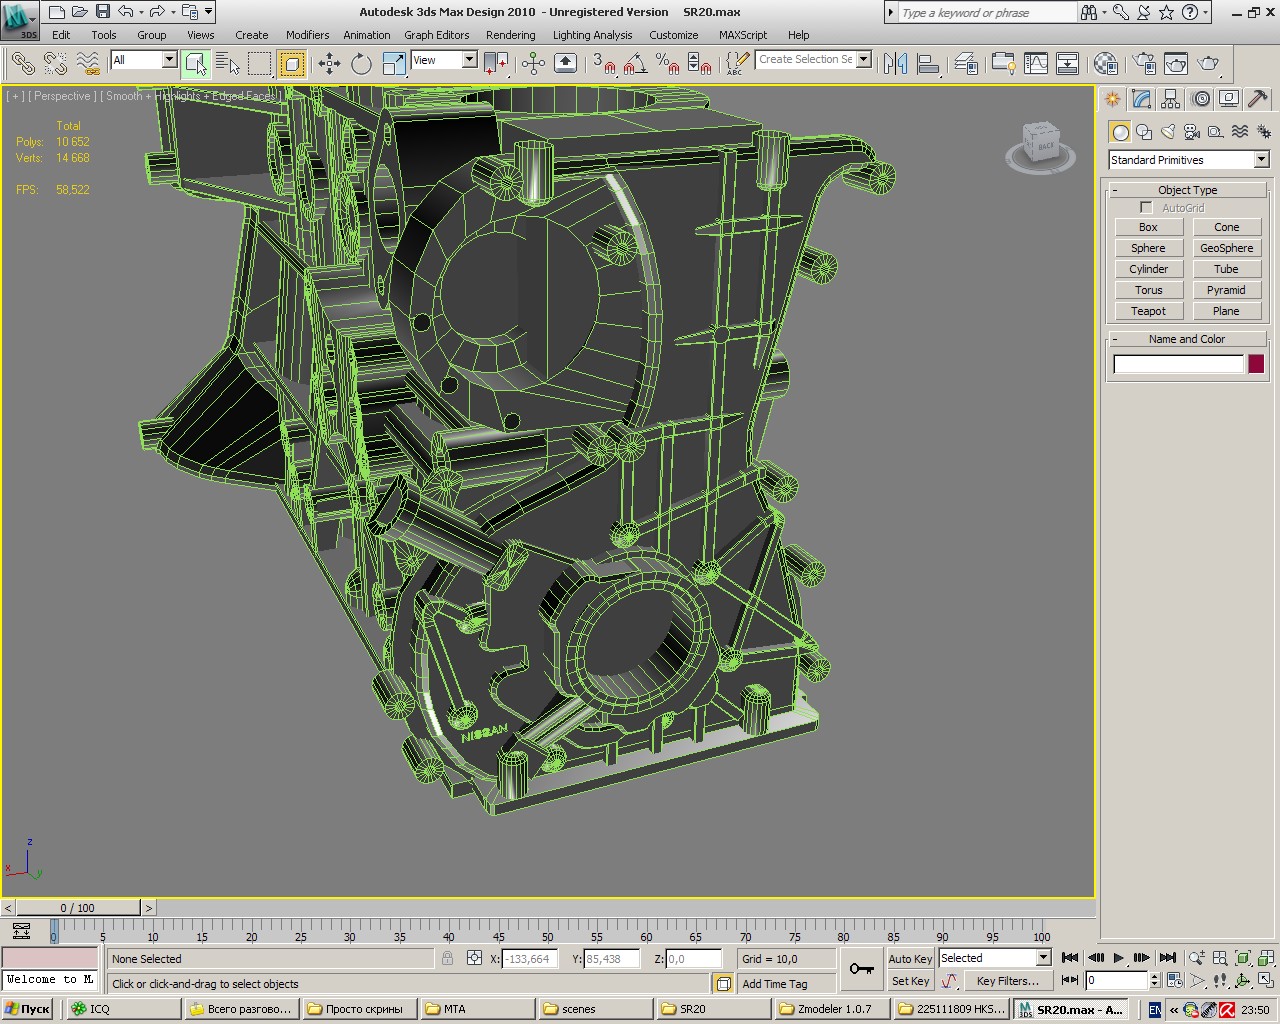This screenshot has height=1024, width=1280.
Task: Open the Mirror tool
Action: 895,64
